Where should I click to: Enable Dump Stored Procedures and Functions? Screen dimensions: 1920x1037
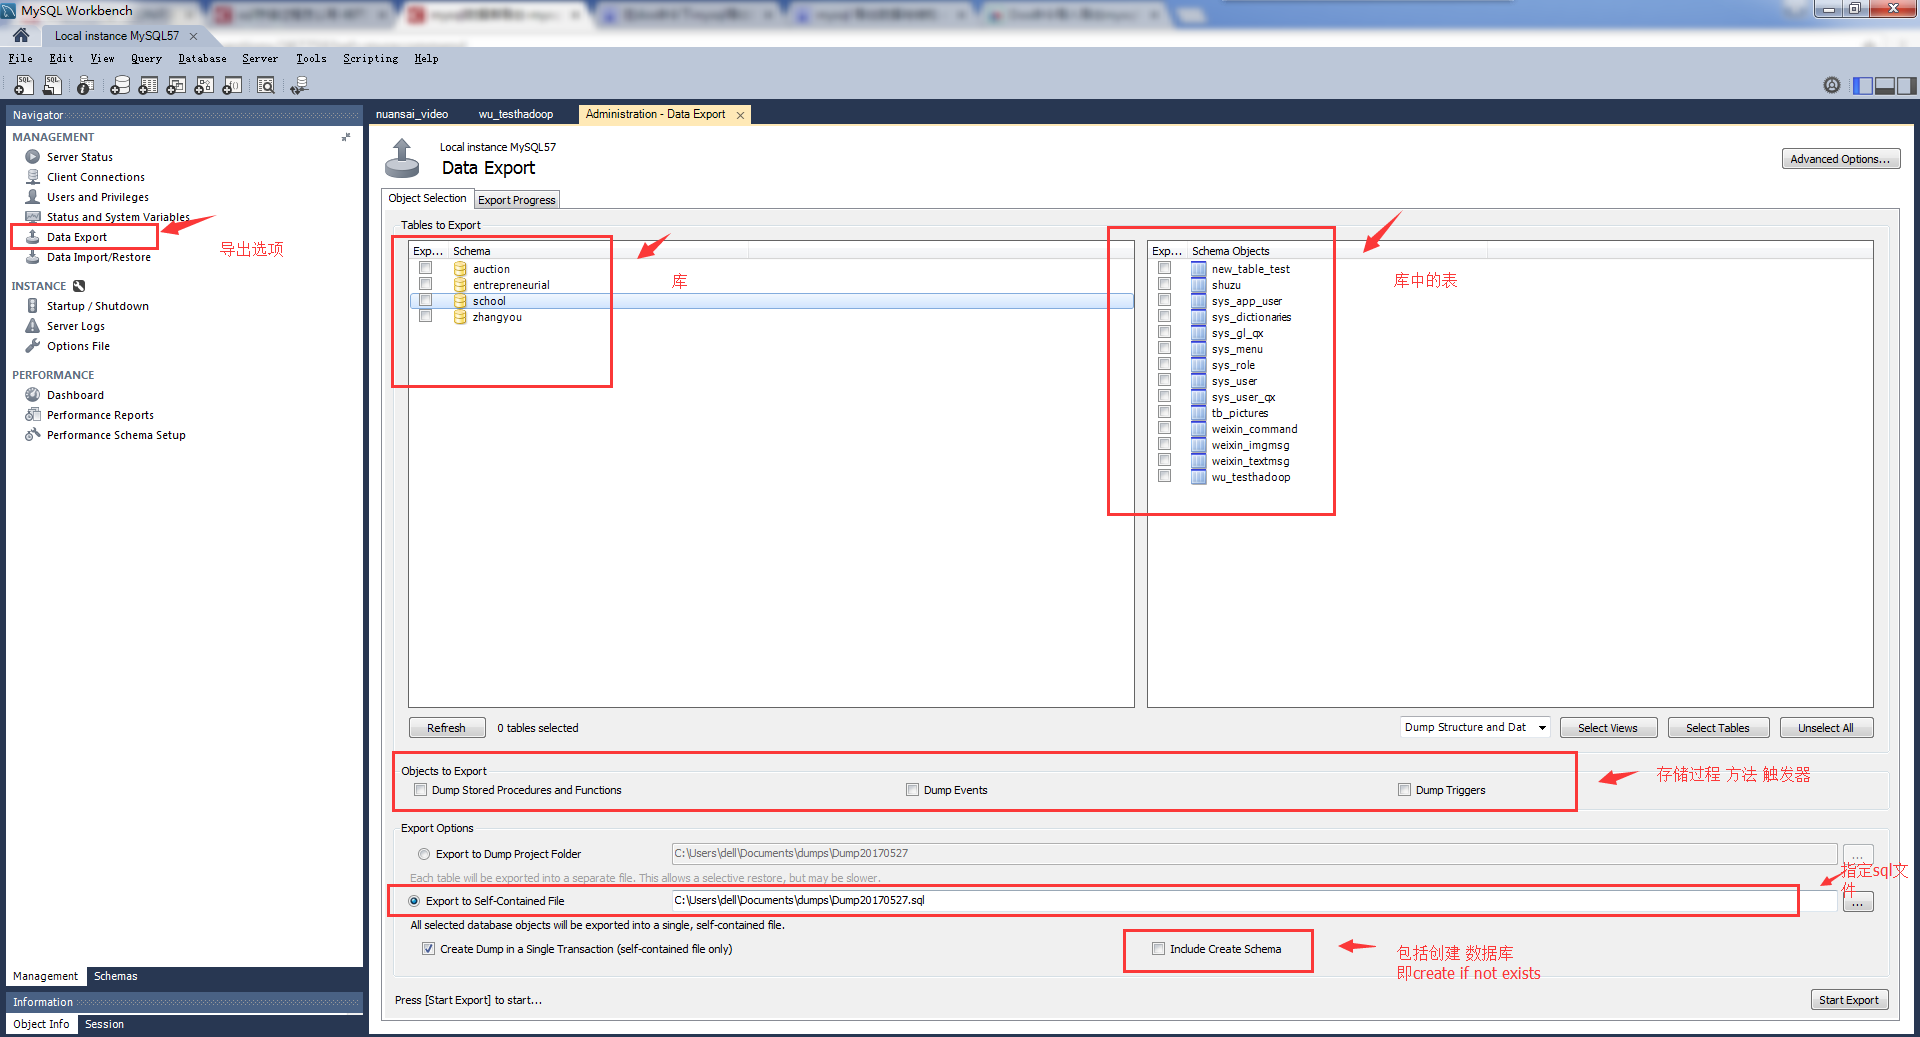421,790
